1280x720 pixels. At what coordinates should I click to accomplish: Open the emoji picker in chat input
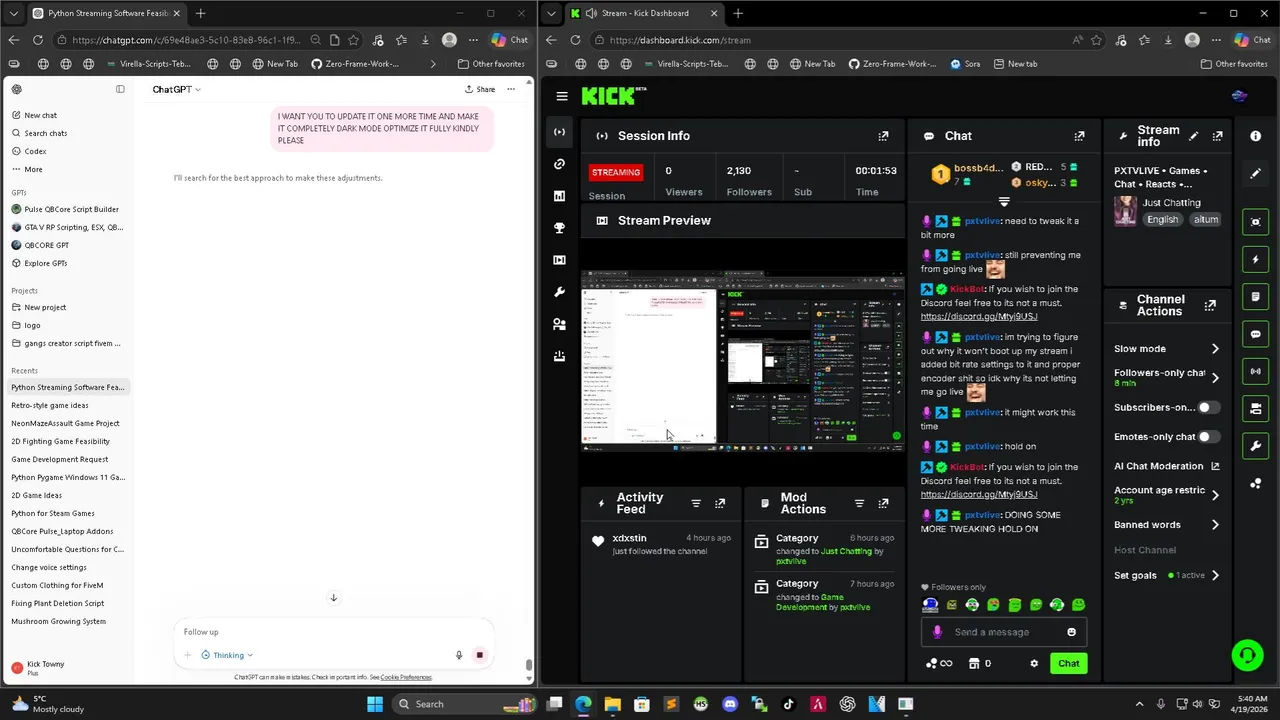coord(1071,632)
